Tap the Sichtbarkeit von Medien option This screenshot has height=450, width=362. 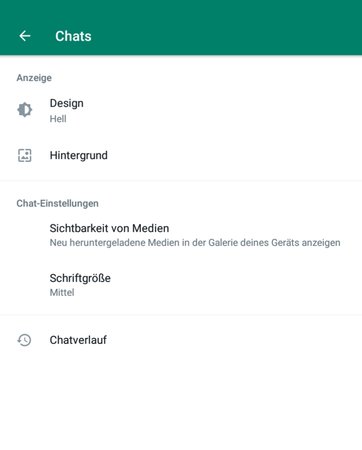click(181, 235)
